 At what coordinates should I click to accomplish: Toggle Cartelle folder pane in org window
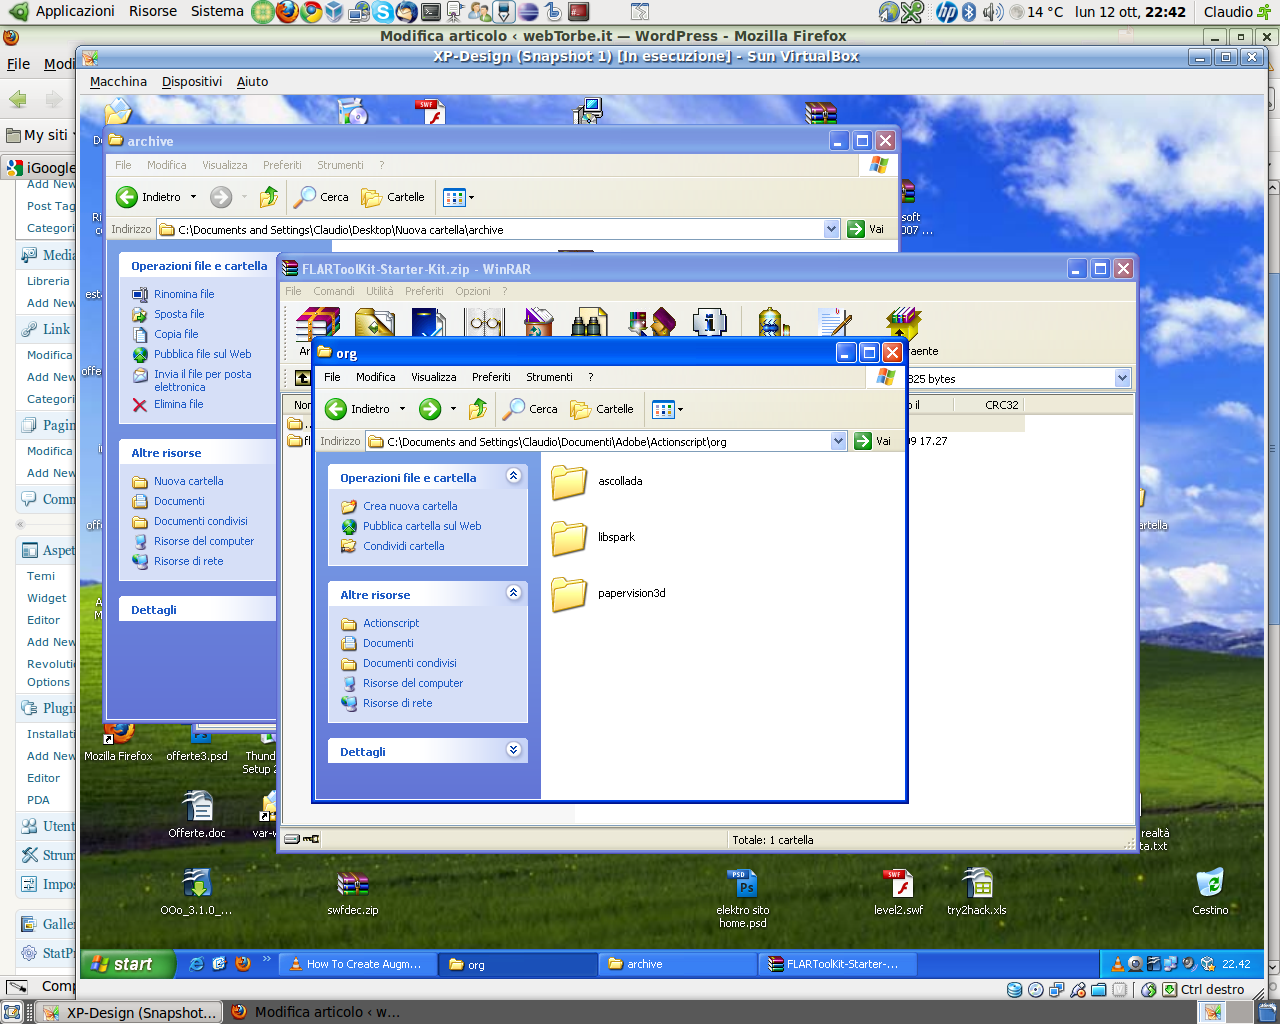602,409
